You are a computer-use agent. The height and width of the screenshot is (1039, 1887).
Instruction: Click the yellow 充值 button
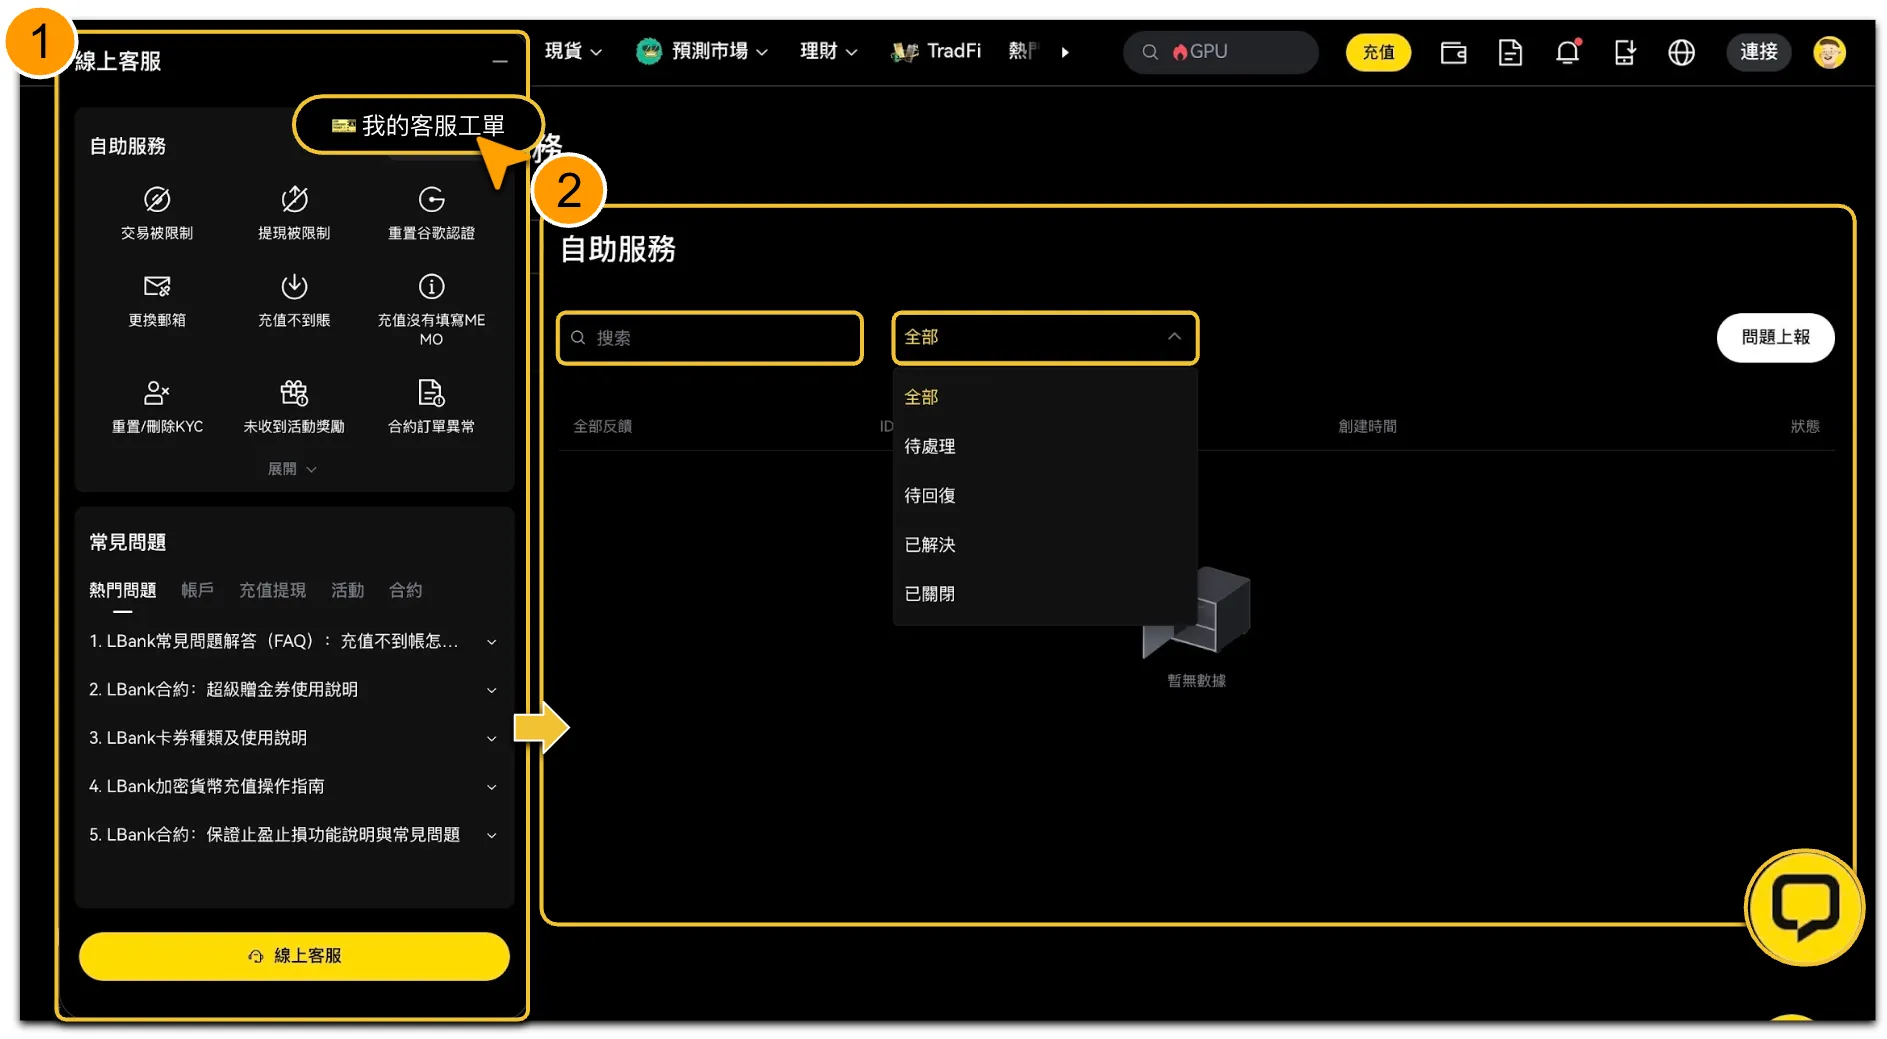[1378, 52]
